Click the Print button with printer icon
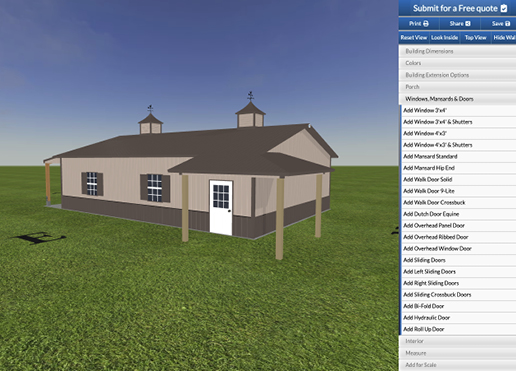Viewport: 516px width, 371px height. (419, 24)
